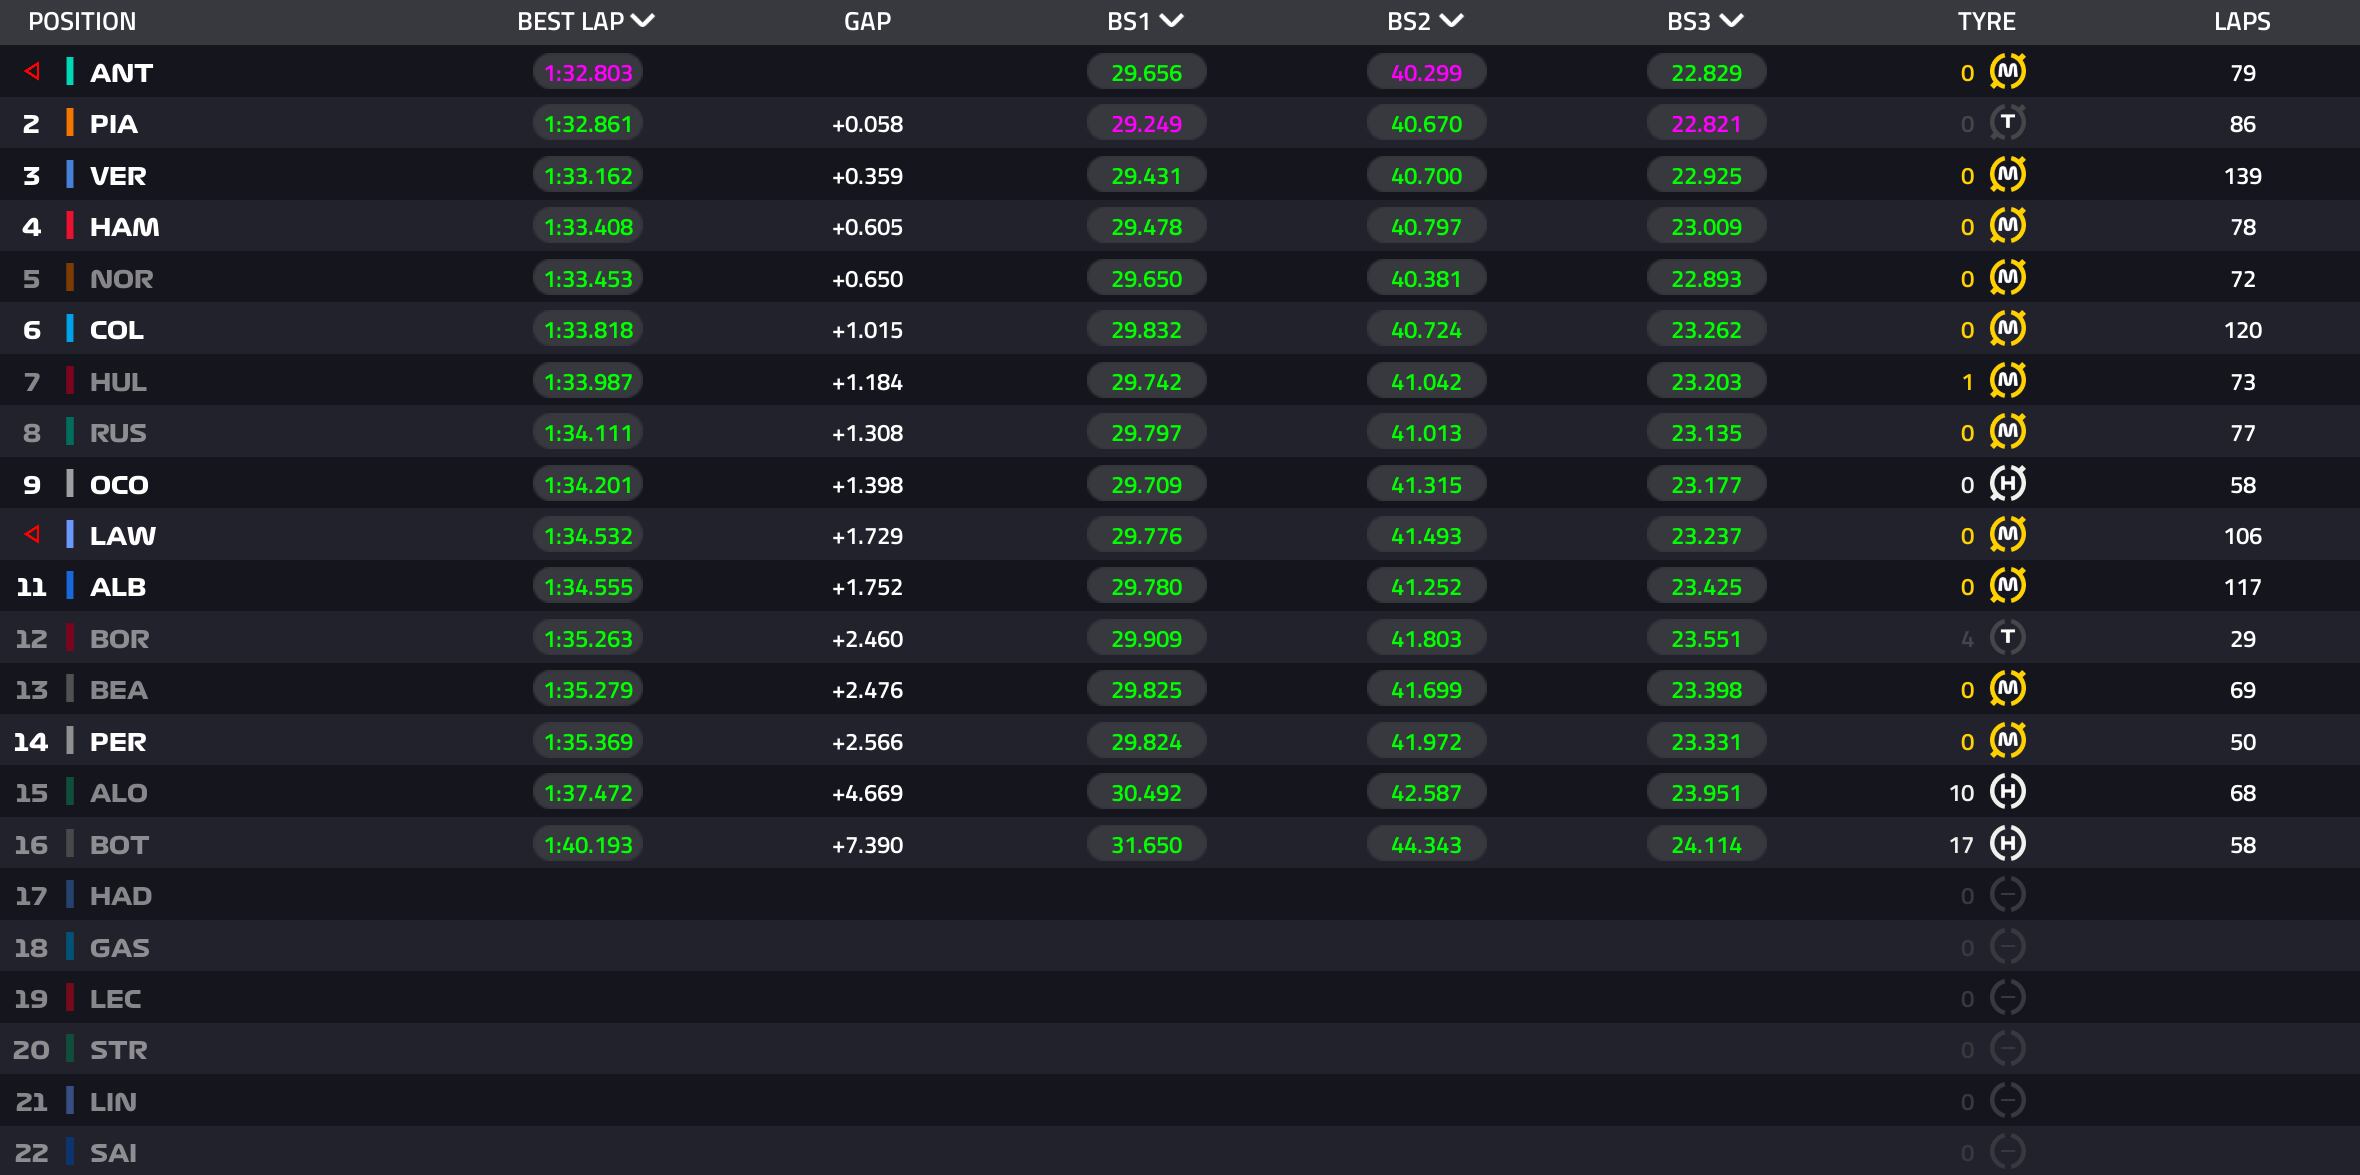Select driver HAM name
The height and width of the screenshot is (1175, 2360).
point(124,227)
